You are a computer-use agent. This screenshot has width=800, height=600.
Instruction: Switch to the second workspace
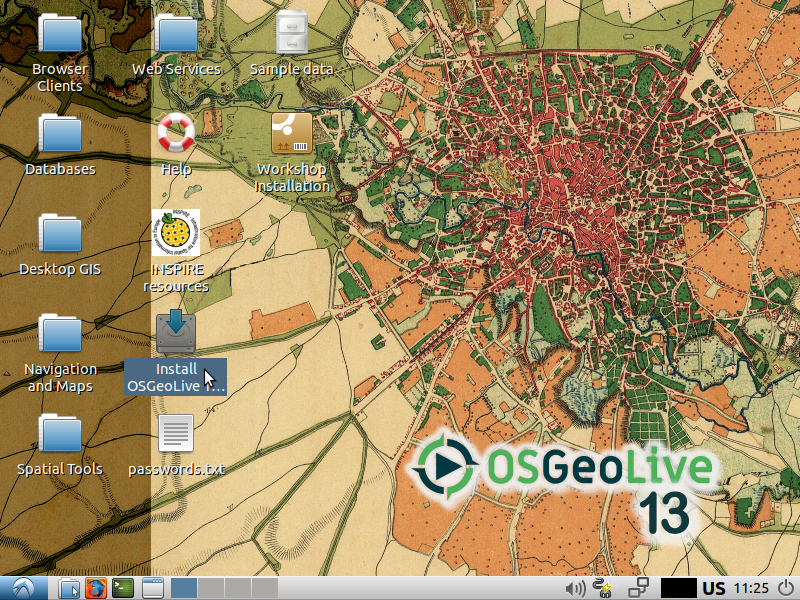point(211,588)
